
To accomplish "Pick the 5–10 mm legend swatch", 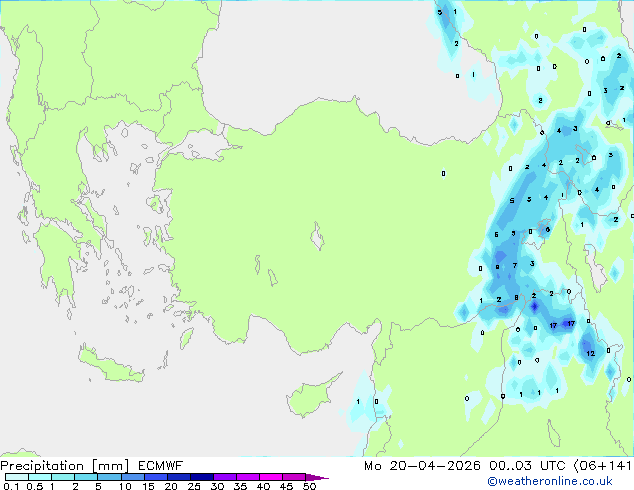I will click(x=109, y=477).
